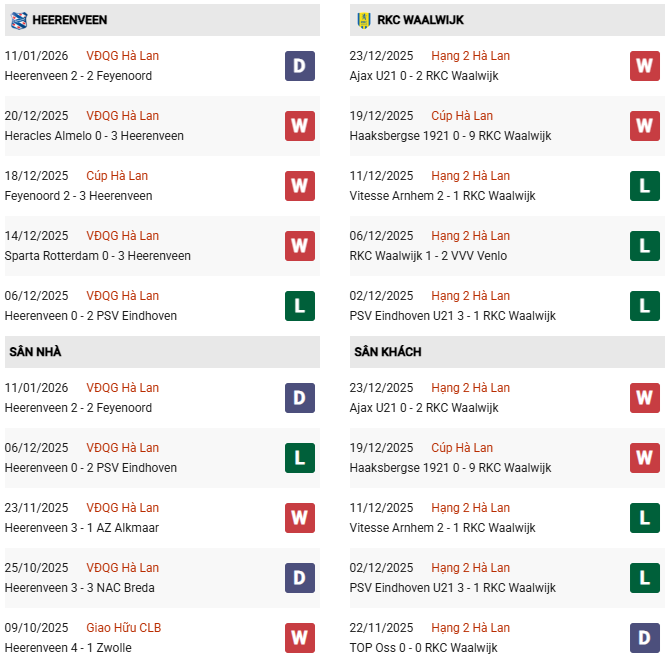Select the SÂN NHÀ section header
669x670 pixels.
[35, 352]
